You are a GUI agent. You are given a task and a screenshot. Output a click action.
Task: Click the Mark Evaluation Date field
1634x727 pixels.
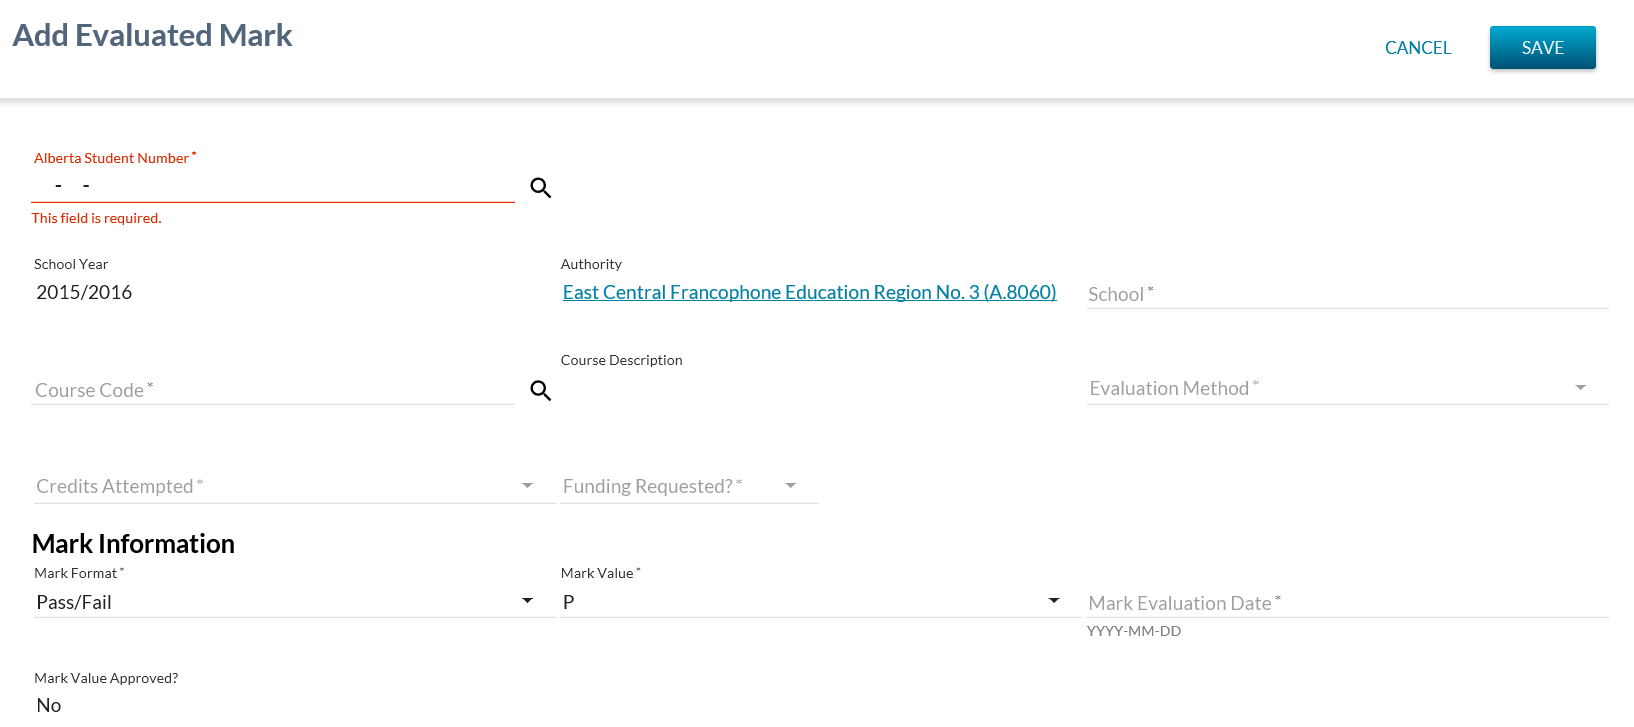(x=1346, y=603)
